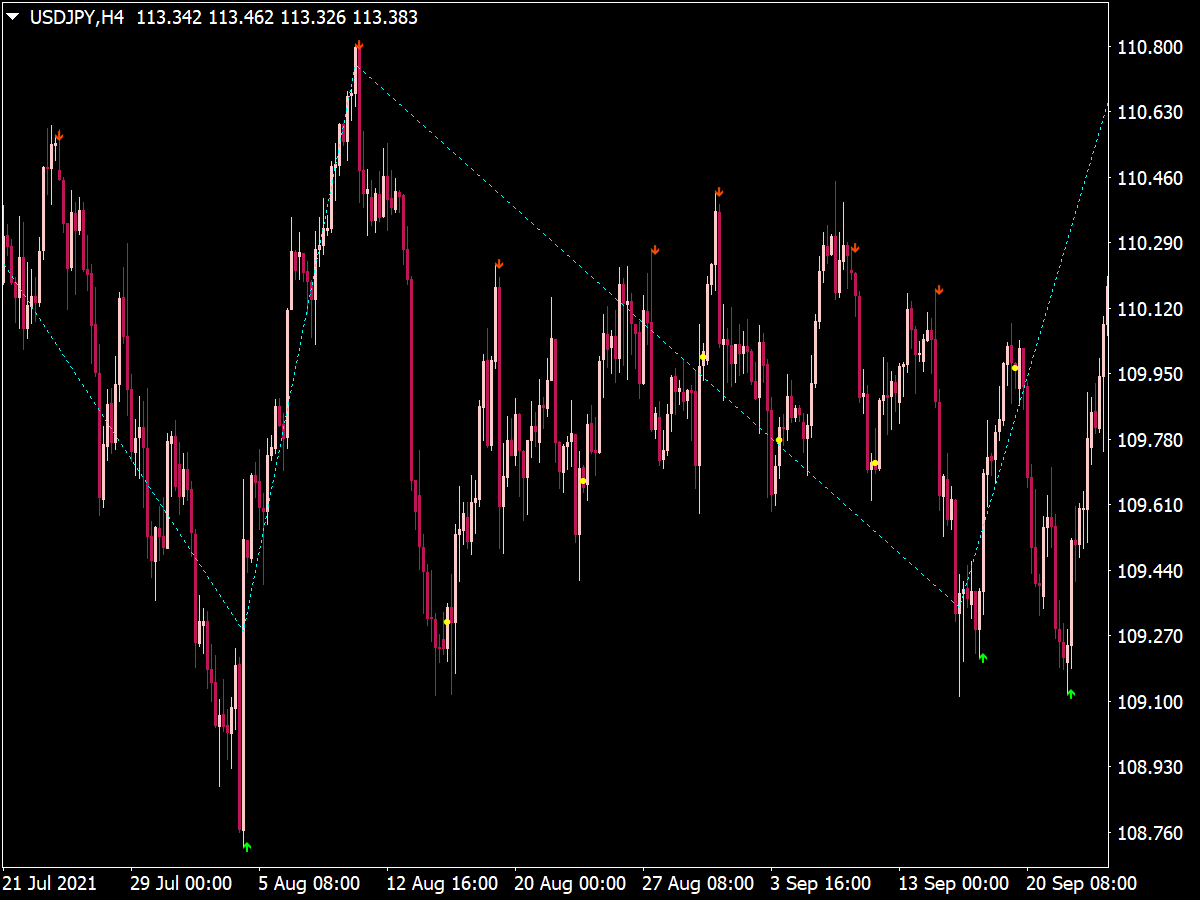The height and width of the screenshot is (900, 1200).
Task: Click the USDJPY,H4 symbol label
Action: [77, 17]
